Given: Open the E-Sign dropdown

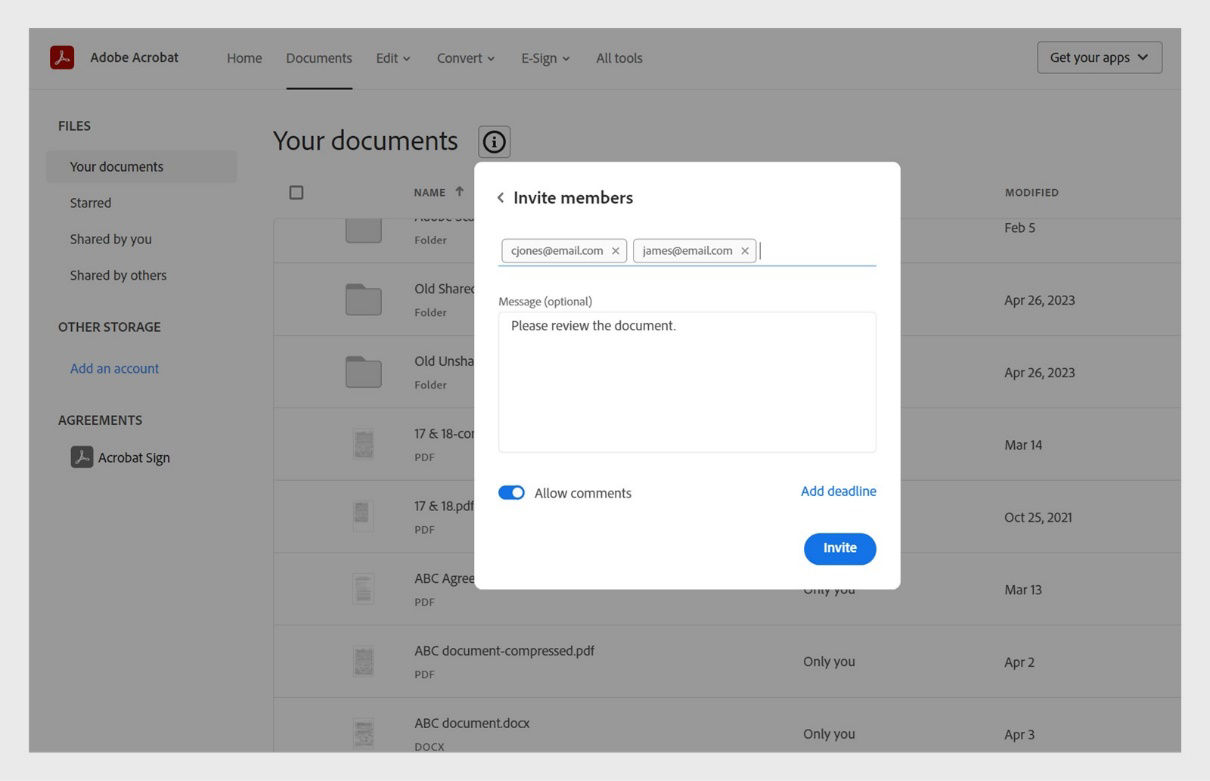Looking at the screenshot, I should pos(543,58).
